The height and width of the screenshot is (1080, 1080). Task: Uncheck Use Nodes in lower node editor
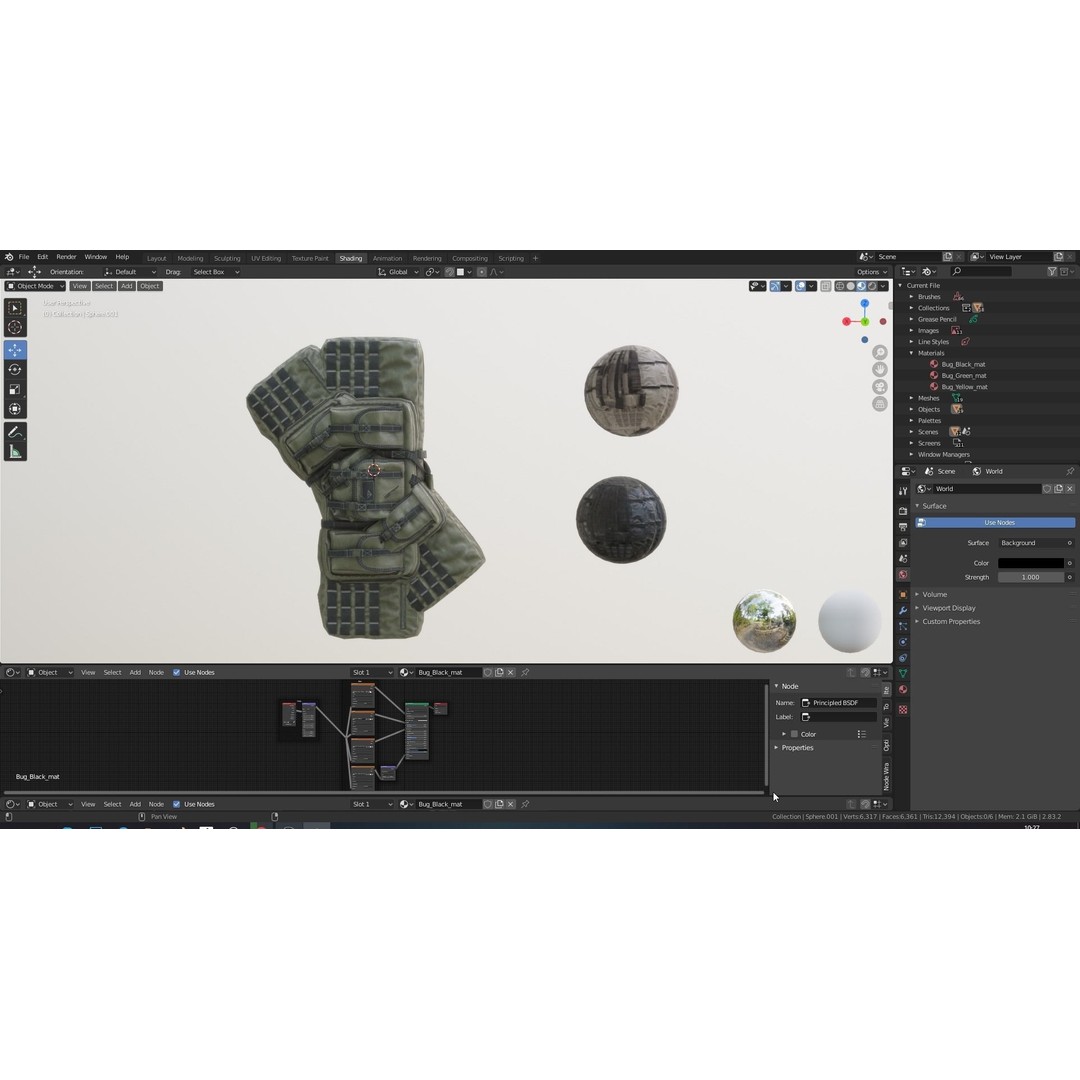(176, 804)
